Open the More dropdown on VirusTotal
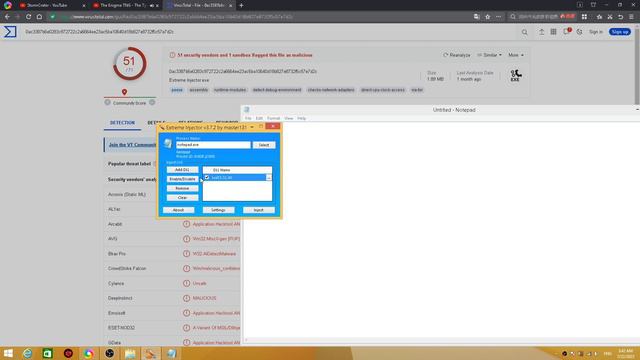This screenshot has height=360, width=640. (516, 55)
